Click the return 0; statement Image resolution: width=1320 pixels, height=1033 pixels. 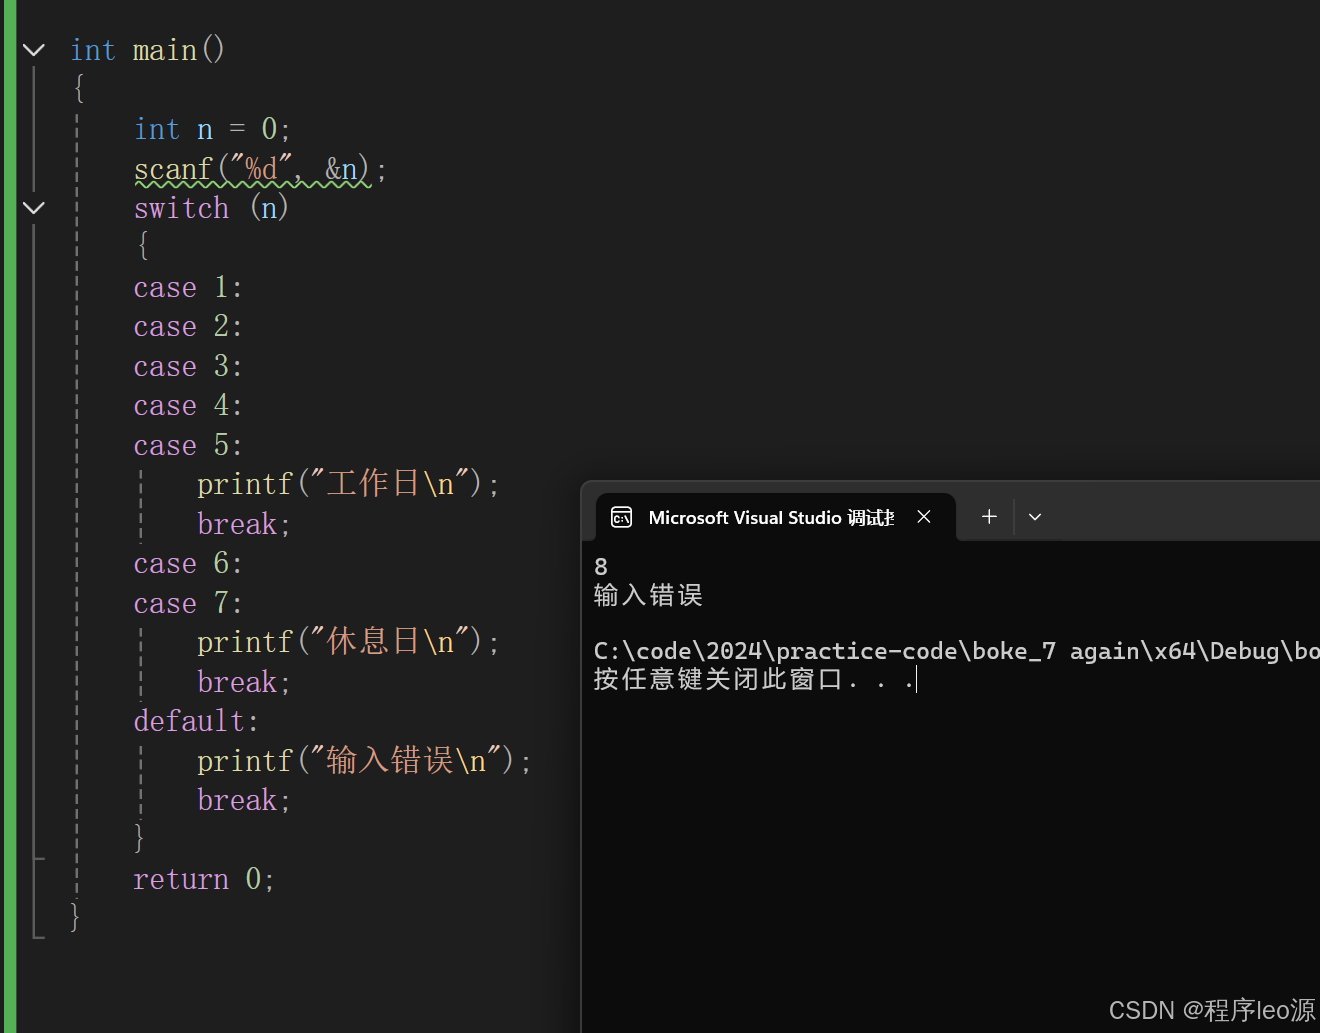pyautogui.click(x=204, y=879)
